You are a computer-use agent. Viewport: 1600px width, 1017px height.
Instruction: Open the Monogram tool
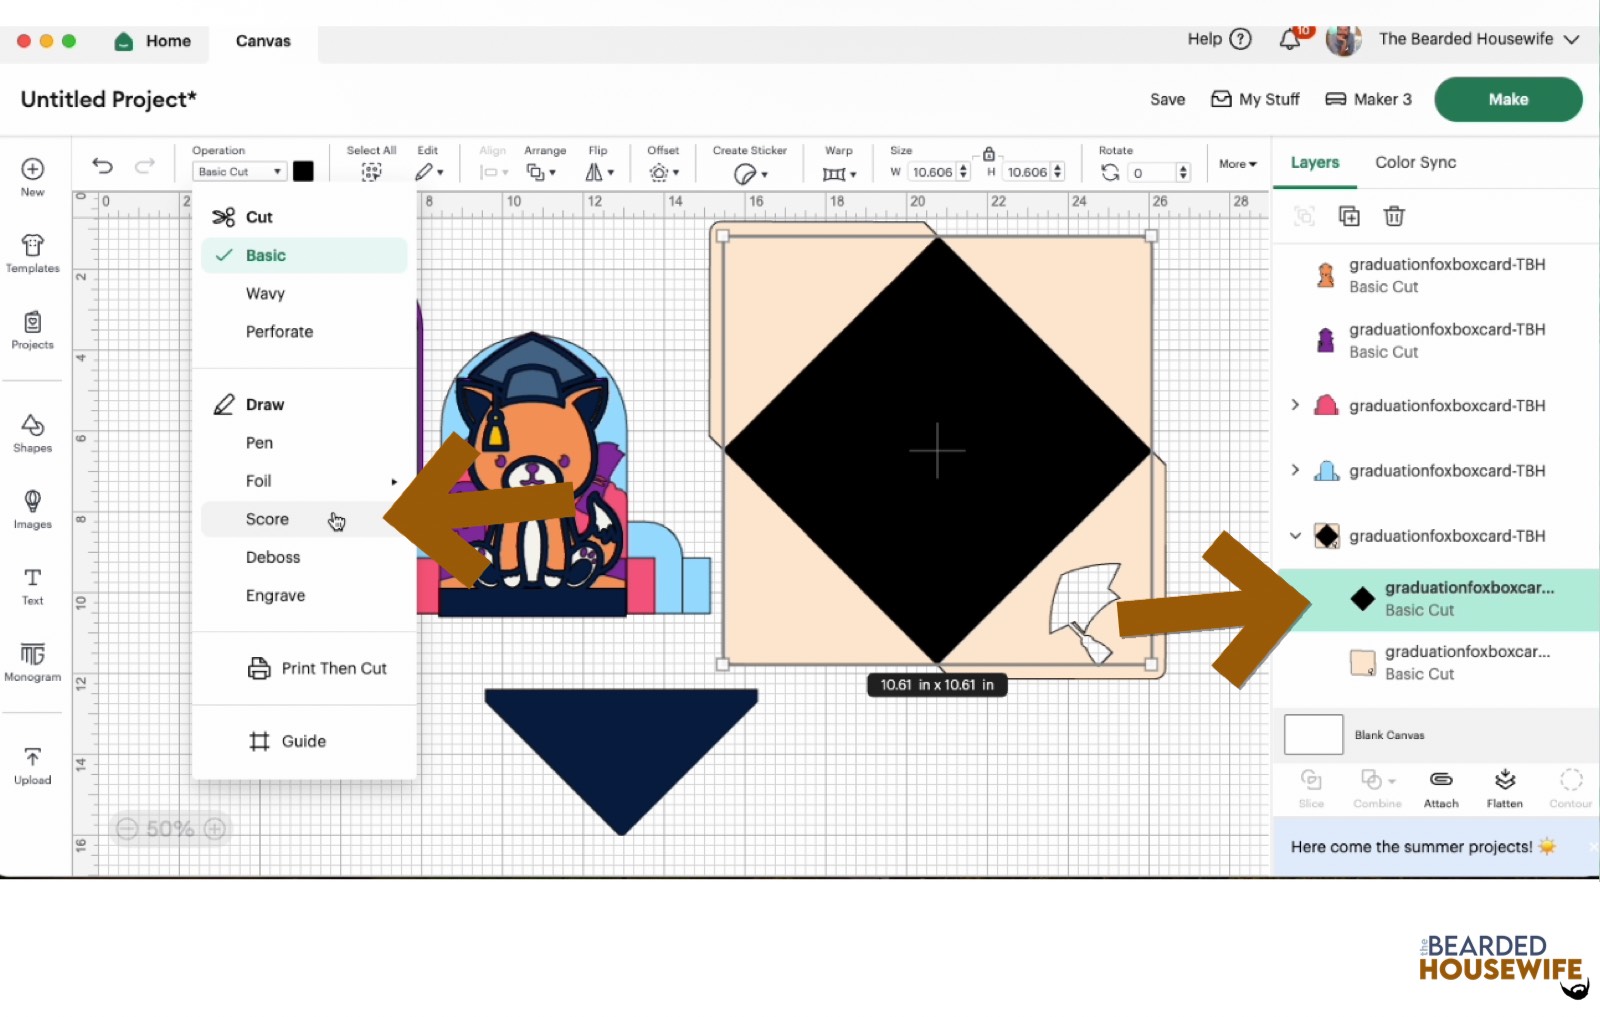tap(32, 662)
